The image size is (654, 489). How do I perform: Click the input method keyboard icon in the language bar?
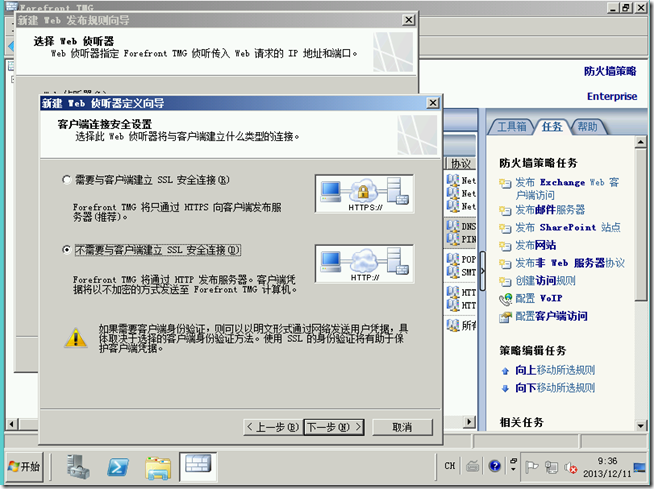point(472,466)
